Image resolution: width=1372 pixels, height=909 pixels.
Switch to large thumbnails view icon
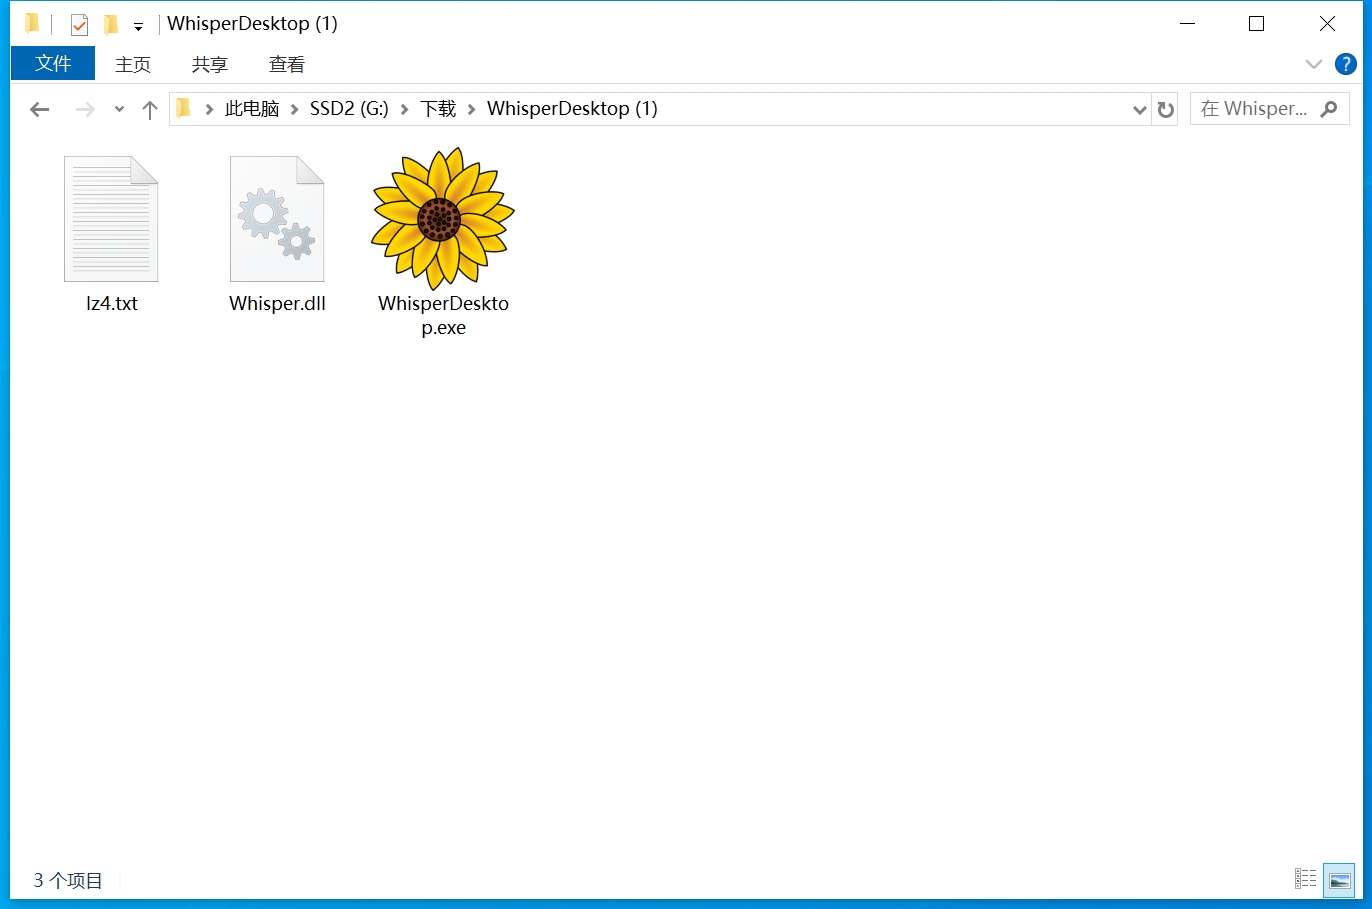1339,880
